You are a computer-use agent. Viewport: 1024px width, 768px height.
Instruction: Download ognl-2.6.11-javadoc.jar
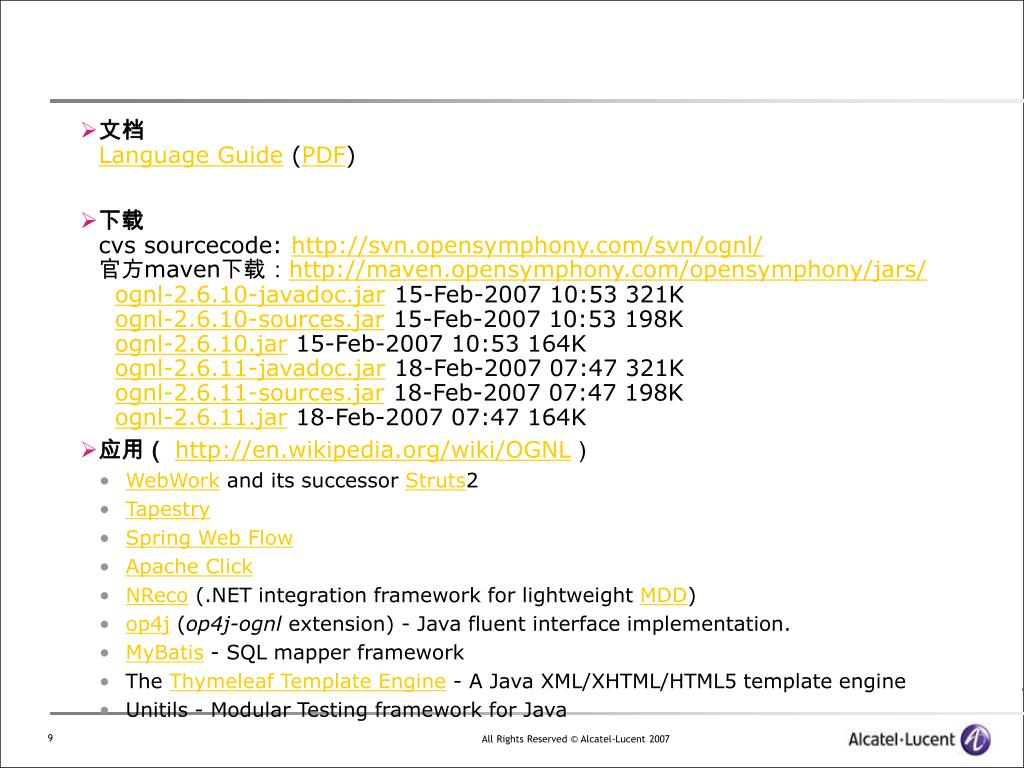tap(249, 368)
